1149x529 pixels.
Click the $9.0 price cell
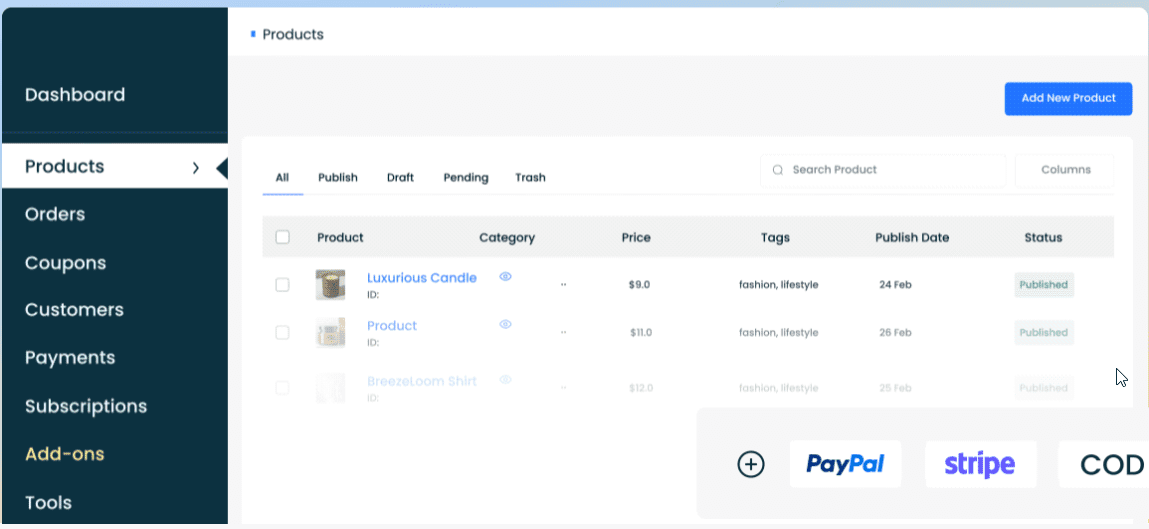point(639,284)
